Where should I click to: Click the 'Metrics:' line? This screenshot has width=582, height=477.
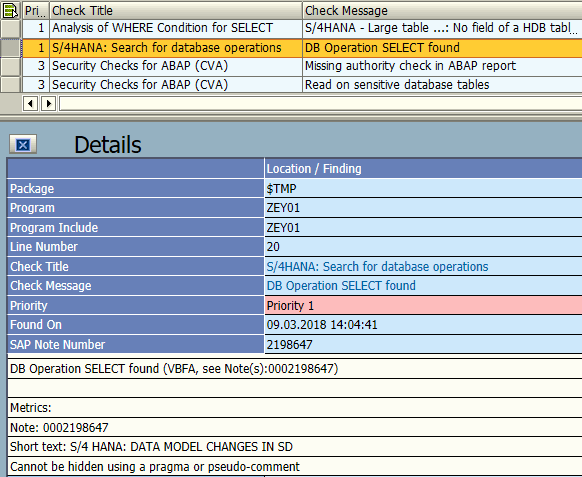[x=295, y=408]
